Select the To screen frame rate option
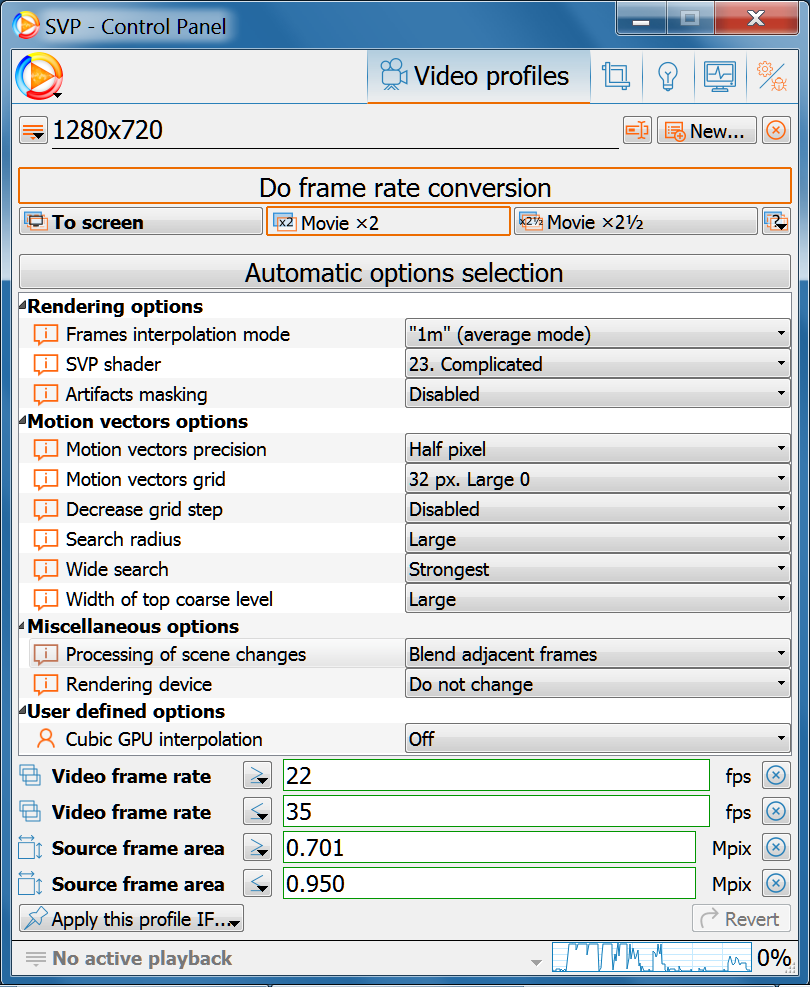 tap(141, 222)
